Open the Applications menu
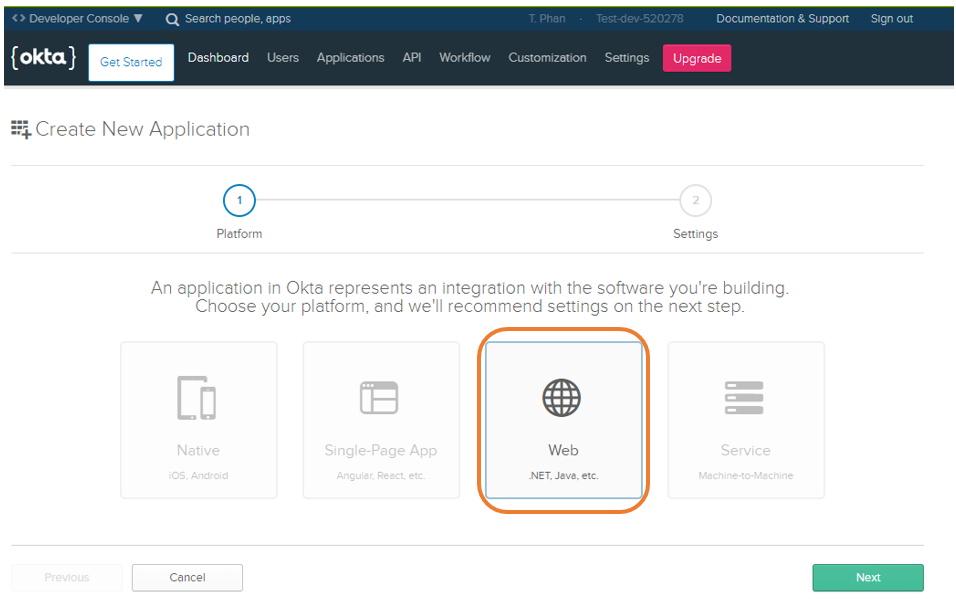Image resolution: width=956 pixels, height=599 pixels. [351, 58]
